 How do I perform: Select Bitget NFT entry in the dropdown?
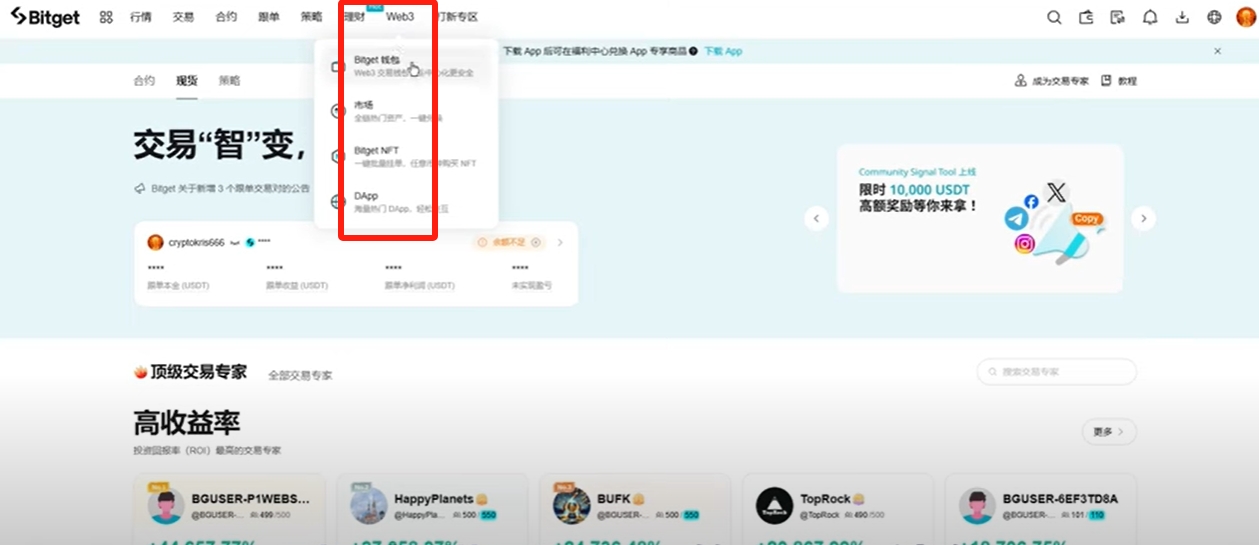pos(406,156)
